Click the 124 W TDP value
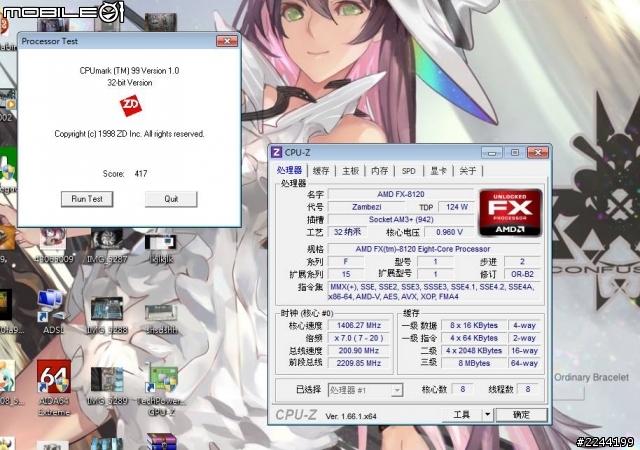This screenshot has height=450, width=640. 456,207
